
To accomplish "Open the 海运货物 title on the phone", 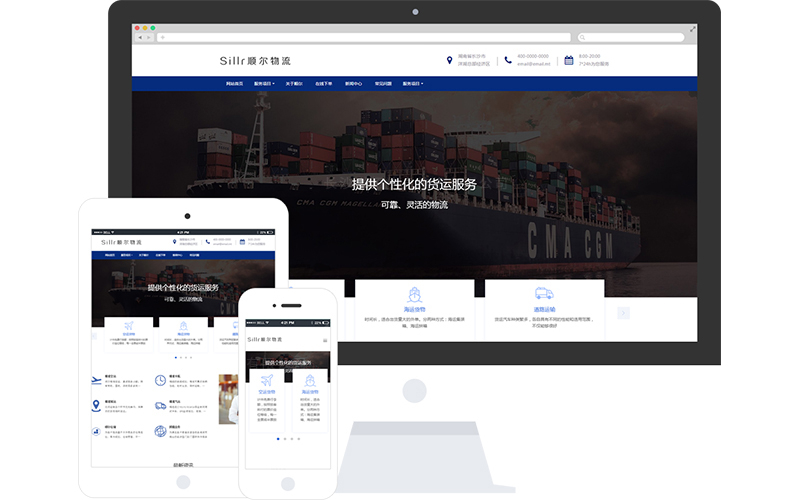I will click(x=310, y=392).
